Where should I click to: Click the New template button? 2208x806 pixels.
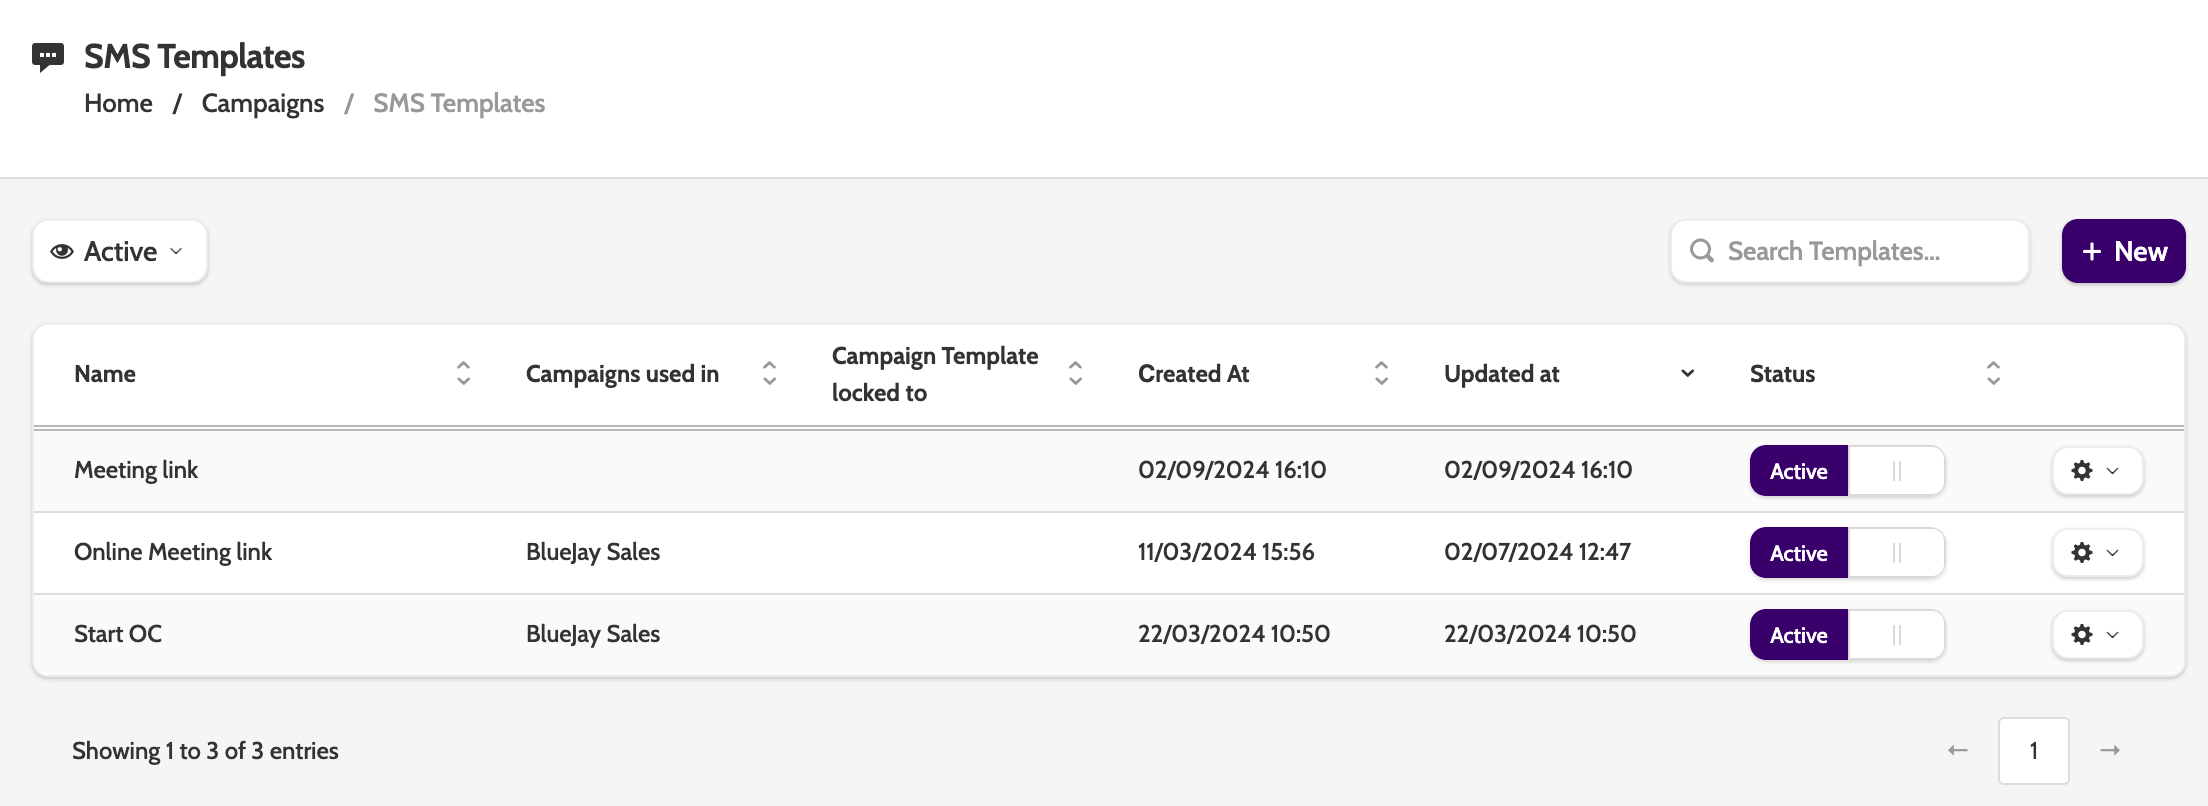pos(2123,252)
